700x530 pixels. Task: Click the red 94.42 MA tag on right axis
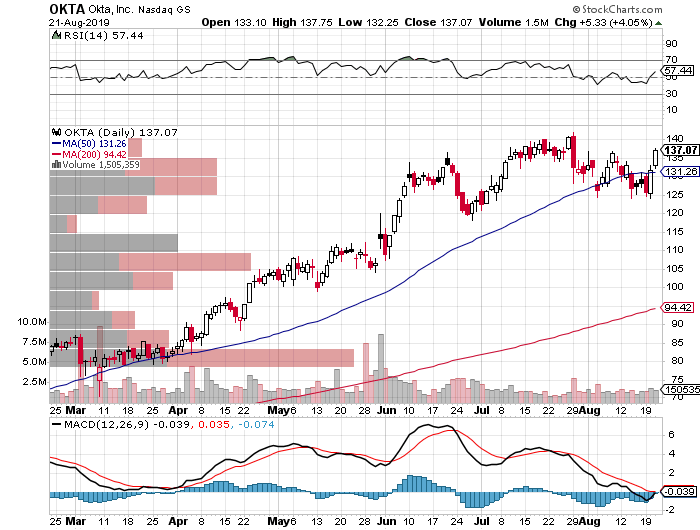coord(678,307)
